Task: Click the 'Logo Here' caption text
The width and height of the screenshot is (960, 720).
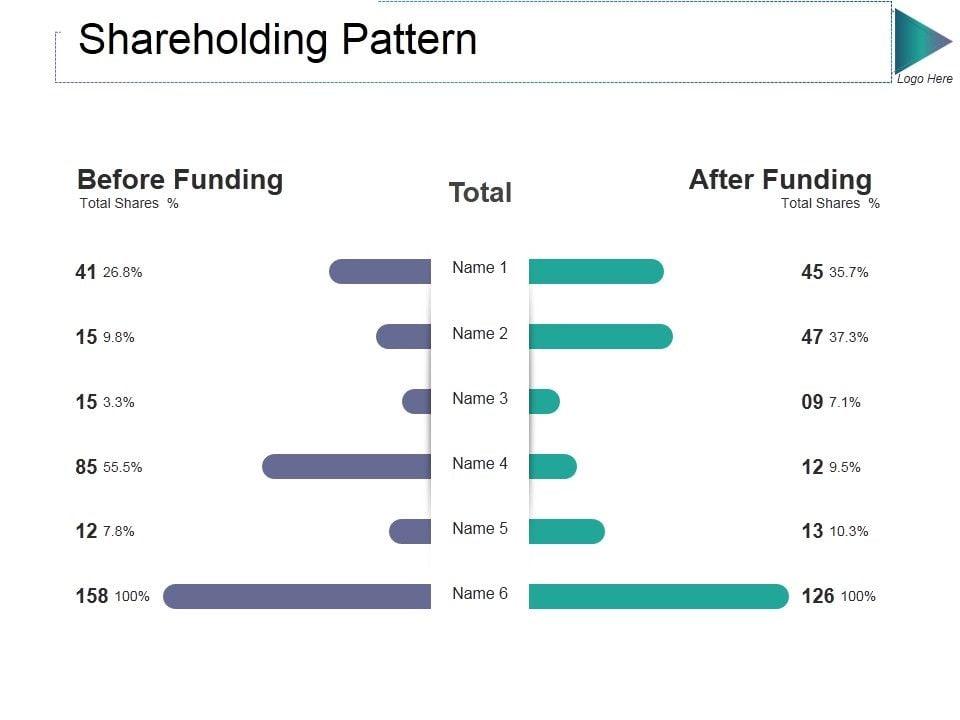Action: (x=925, y=79)
